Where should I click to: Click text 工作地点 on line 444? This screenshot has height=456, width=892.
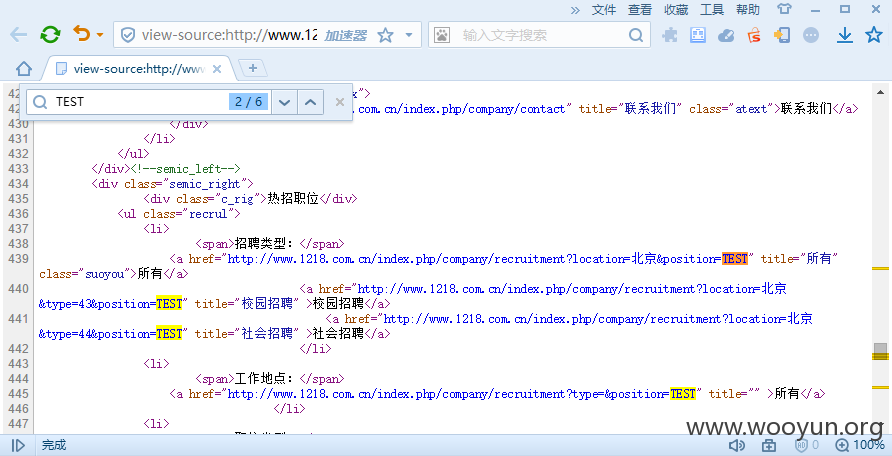click(x=263, y=379)
